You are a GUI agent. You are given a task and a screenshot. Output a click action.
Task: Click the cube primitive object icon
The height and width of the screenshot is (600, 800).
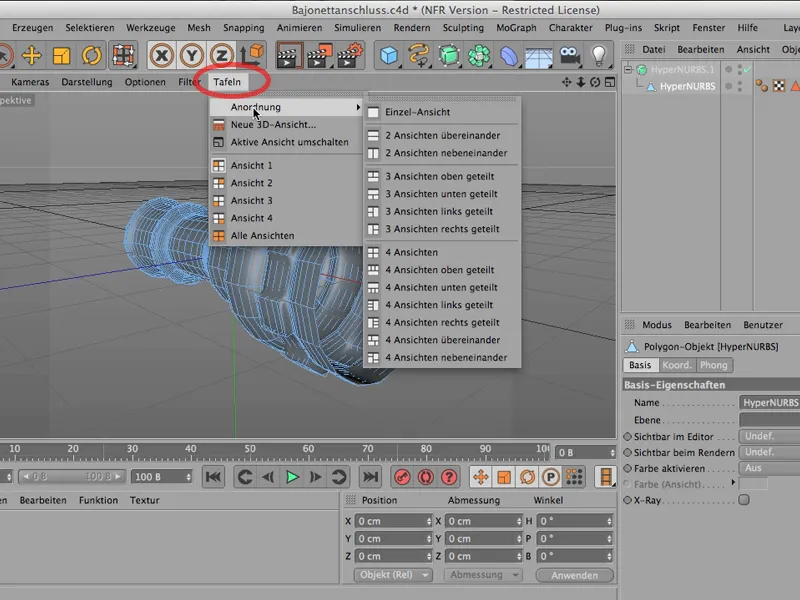tap(389, 55)
